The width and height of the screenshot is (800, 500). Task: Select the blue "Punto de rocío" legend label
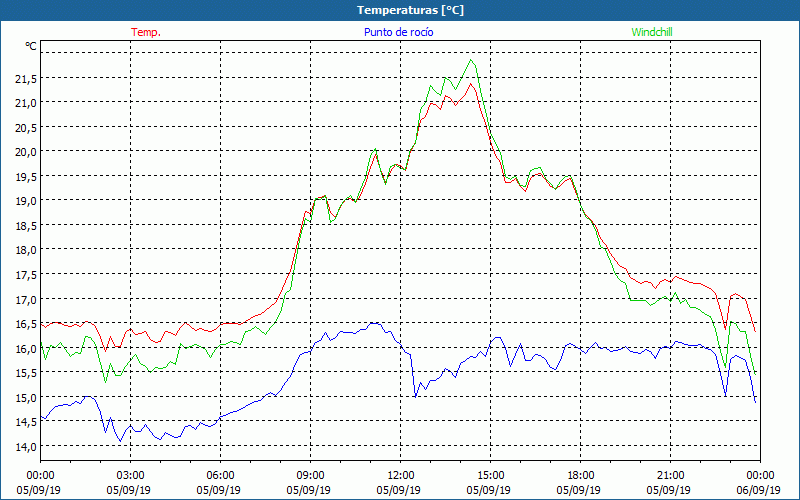(398, 32)
